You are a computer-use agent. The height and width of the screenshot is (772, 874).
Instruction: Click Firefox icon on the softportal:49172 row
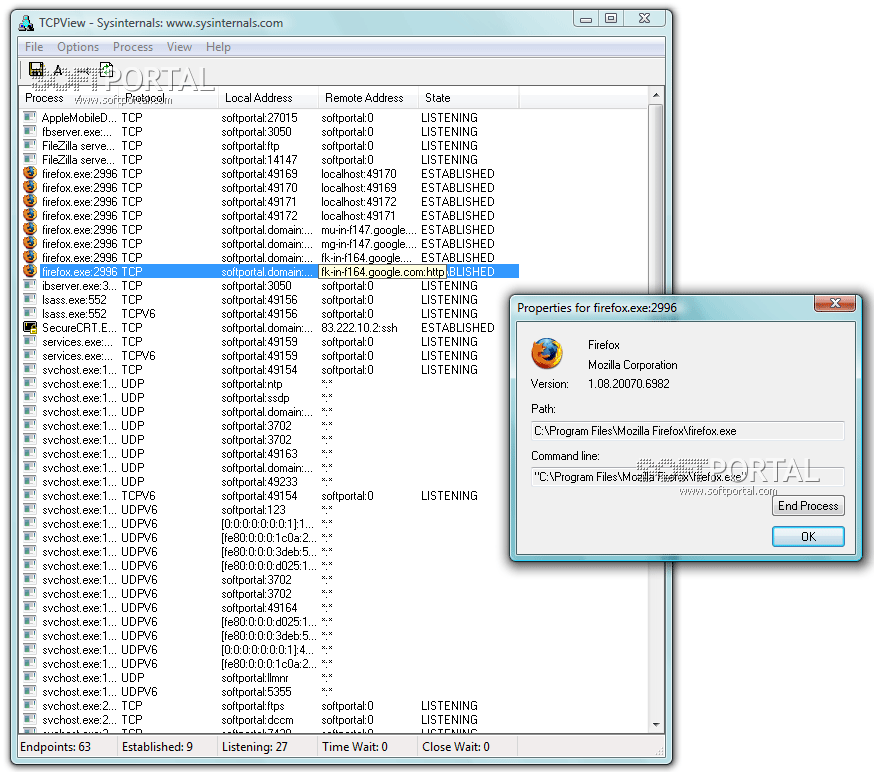coord(30,215)
